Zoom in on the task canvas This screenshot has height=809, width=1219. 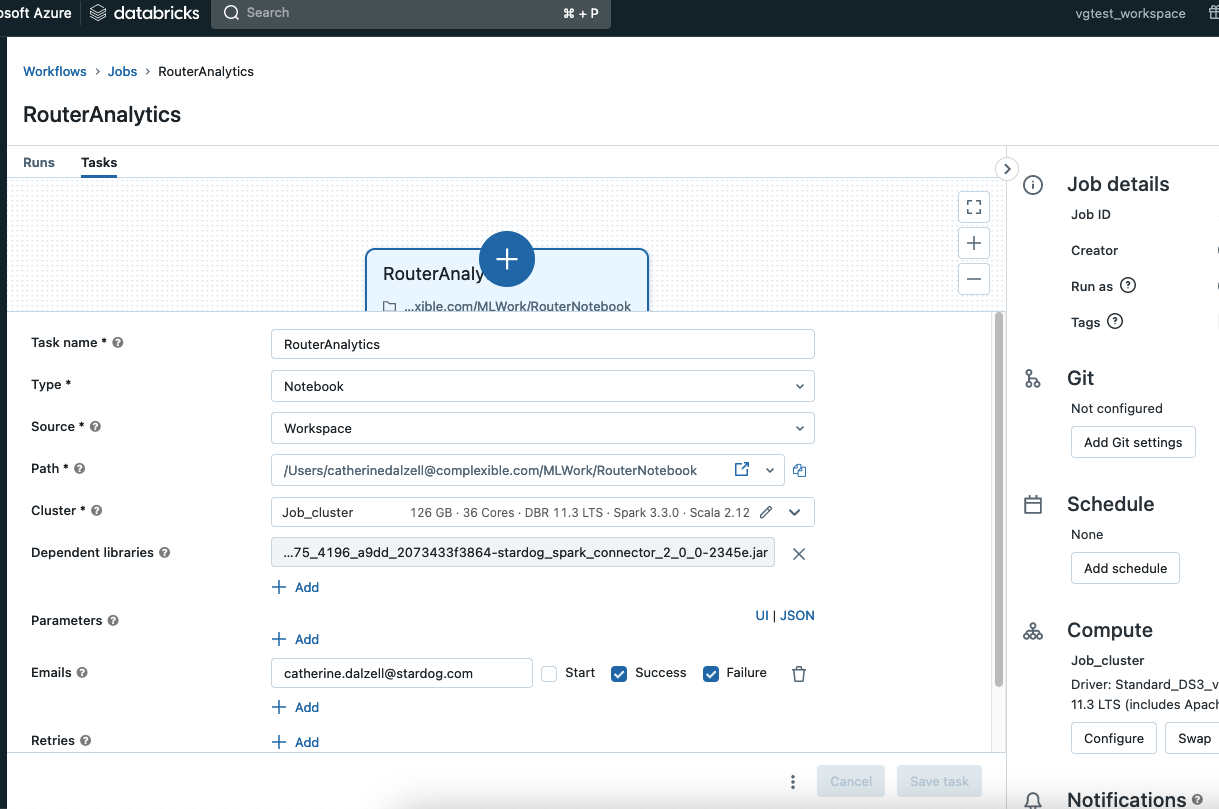coord(973,243)
